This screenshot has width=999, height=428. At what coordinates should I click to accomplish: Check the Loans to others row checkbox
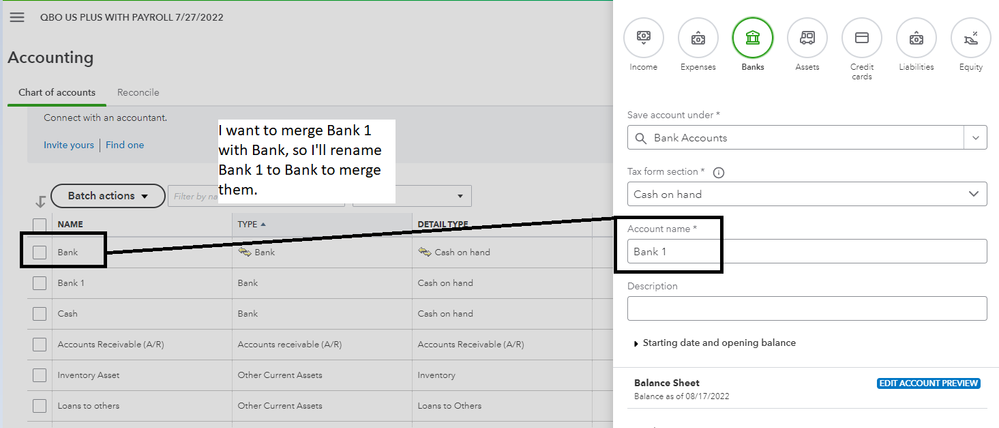[x=40, y=406]
